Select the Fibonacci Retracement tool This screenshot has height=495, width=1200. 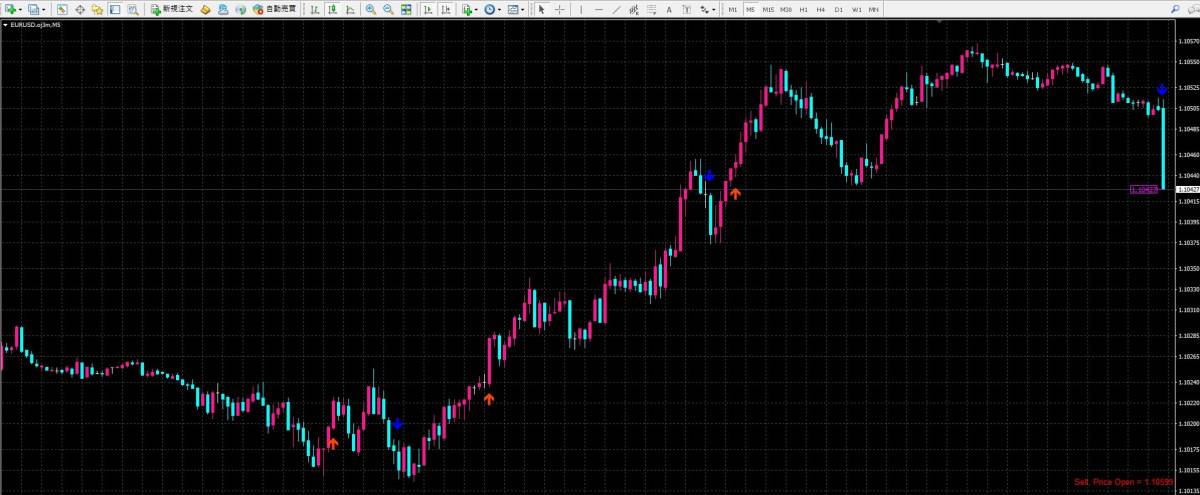point(651,9)
